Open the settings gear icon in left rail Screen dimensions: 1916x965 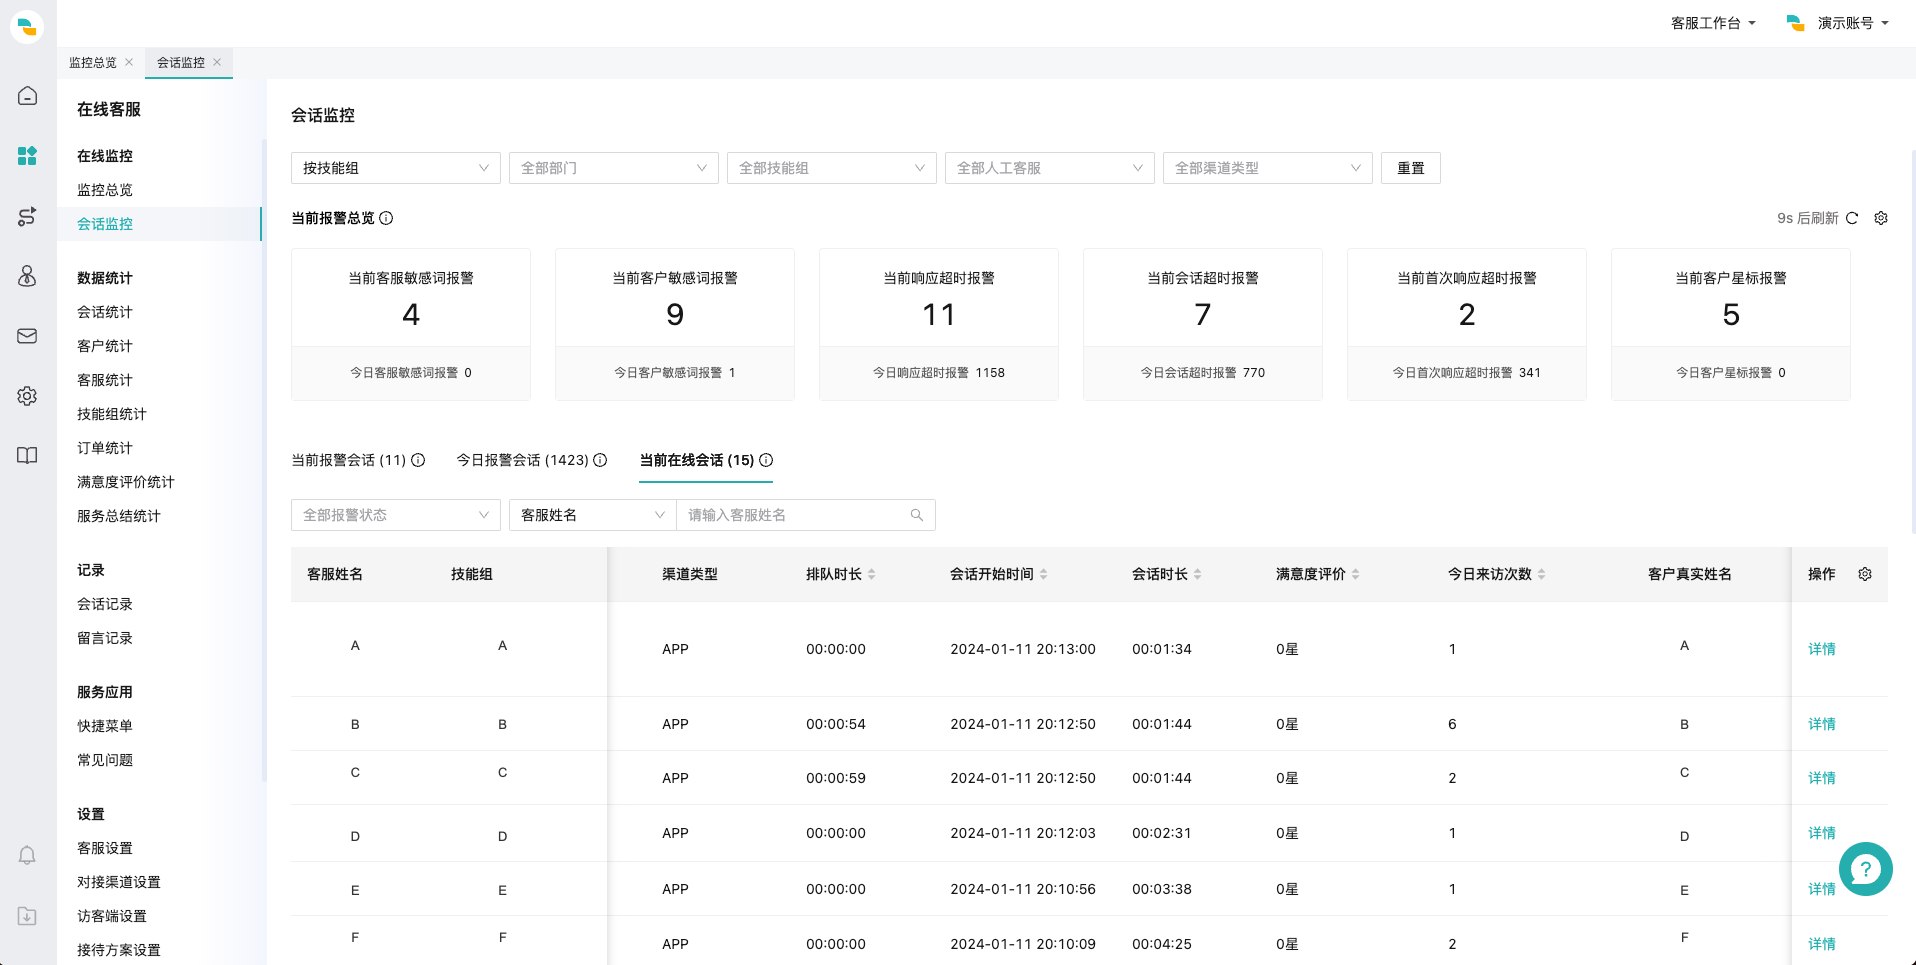pyautogui.click(x=27, y=396)
